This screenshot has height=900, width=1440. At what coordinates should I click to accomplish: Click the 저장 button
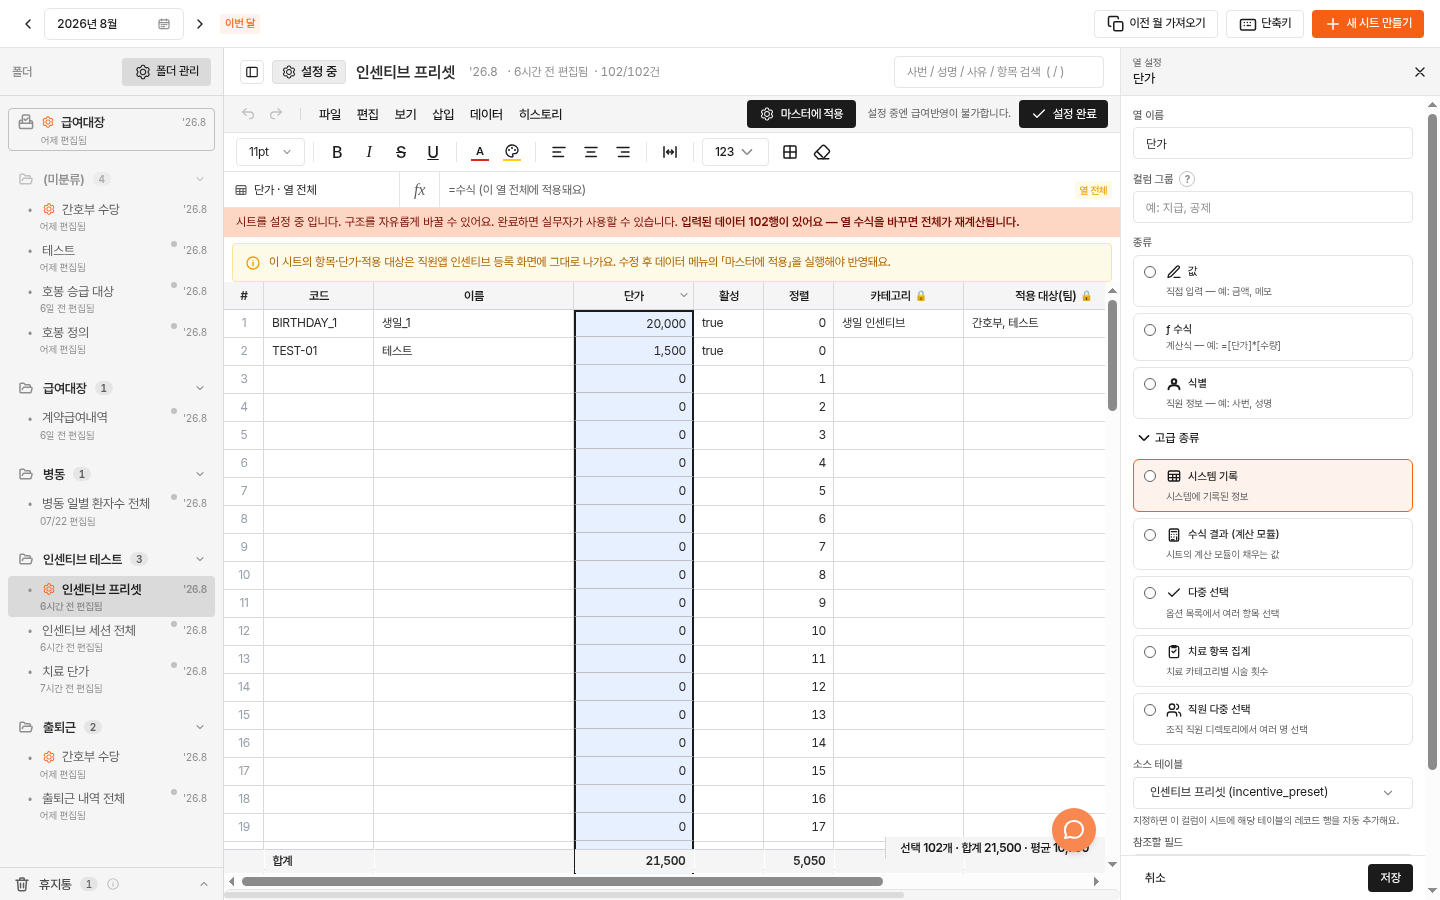[1390, 878]
